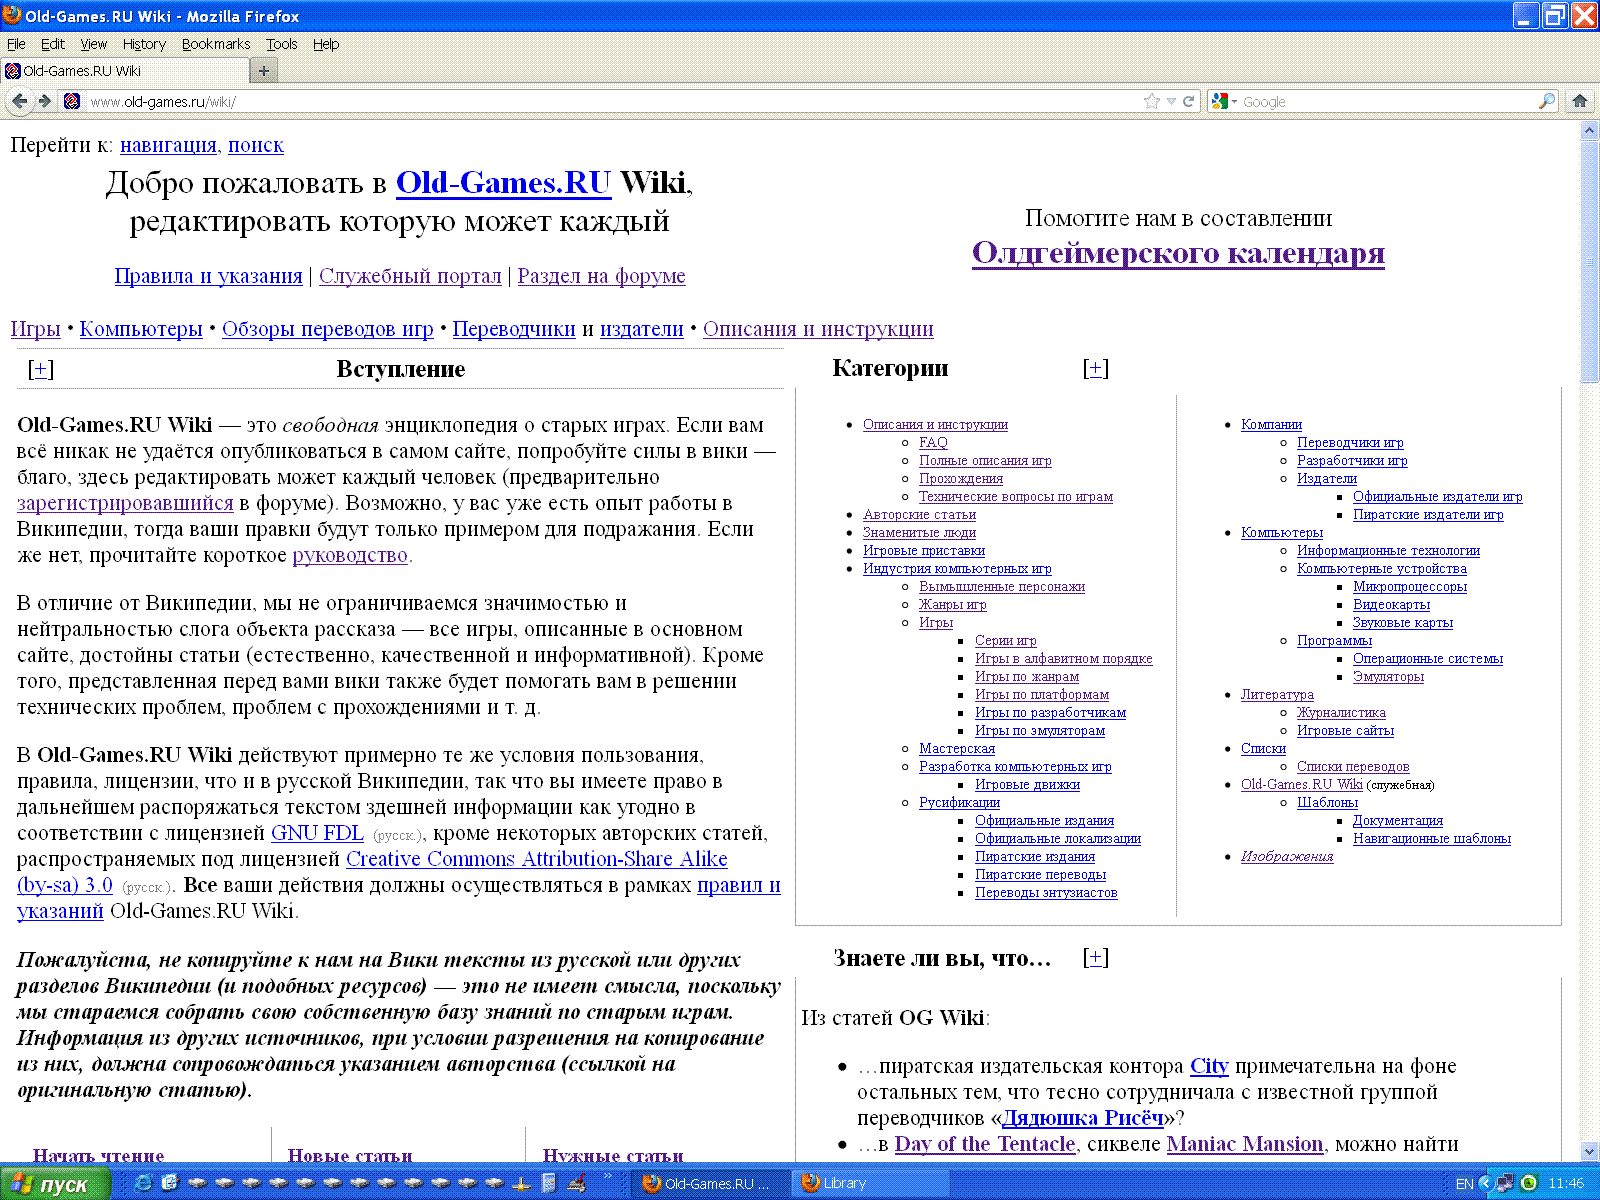
Task: Click the 11:46 system clock
Action: pyautogui.click(x=1566, y=1183)
